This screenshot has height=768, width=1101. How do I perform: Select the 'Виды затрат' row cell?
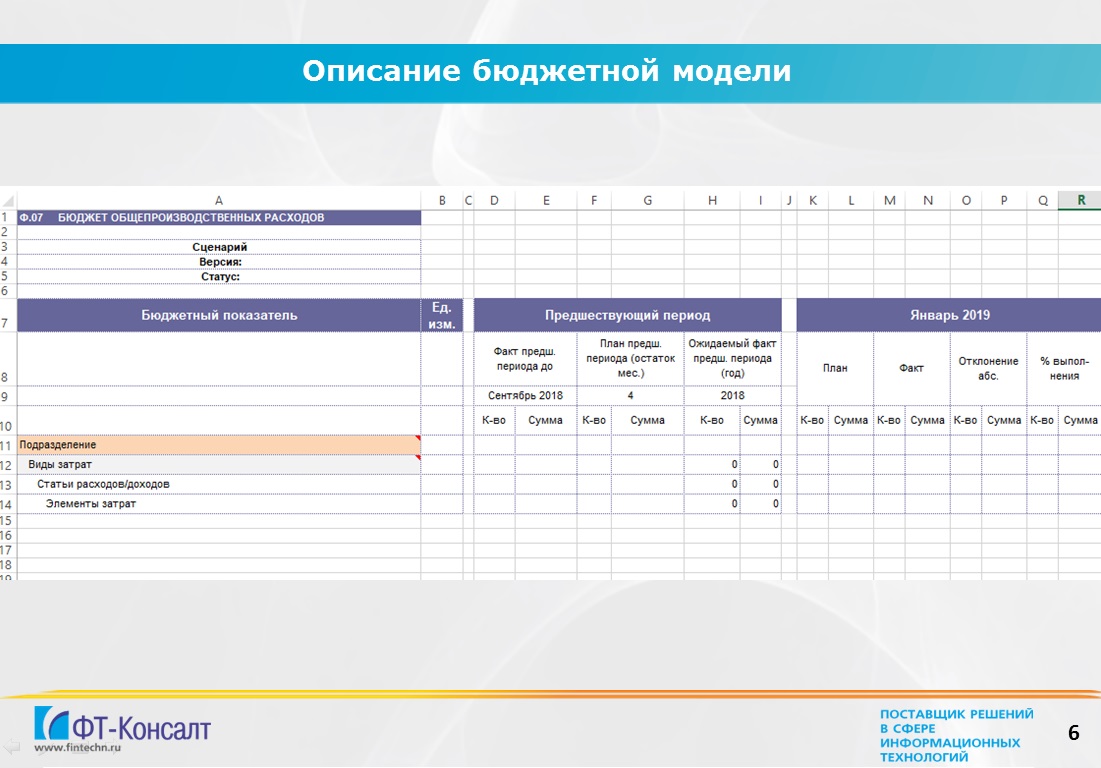coord(218,465)
